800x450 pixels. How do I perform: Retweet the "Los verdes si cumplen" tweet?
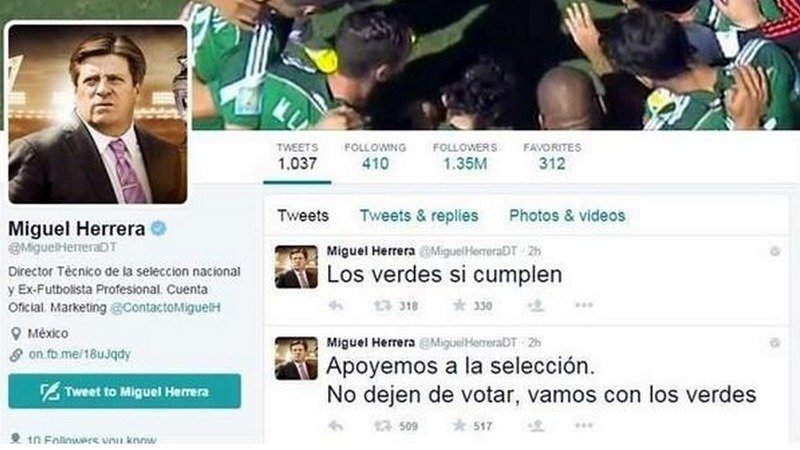[x=383, y=306]
